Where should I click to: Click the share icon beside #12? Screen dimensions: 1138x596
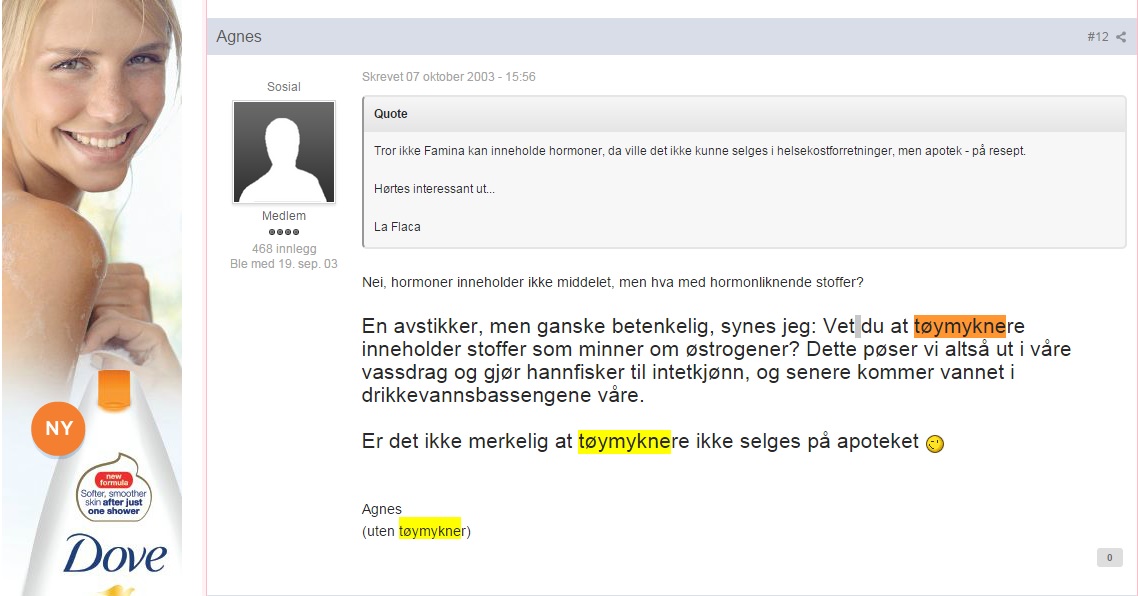1121,37
